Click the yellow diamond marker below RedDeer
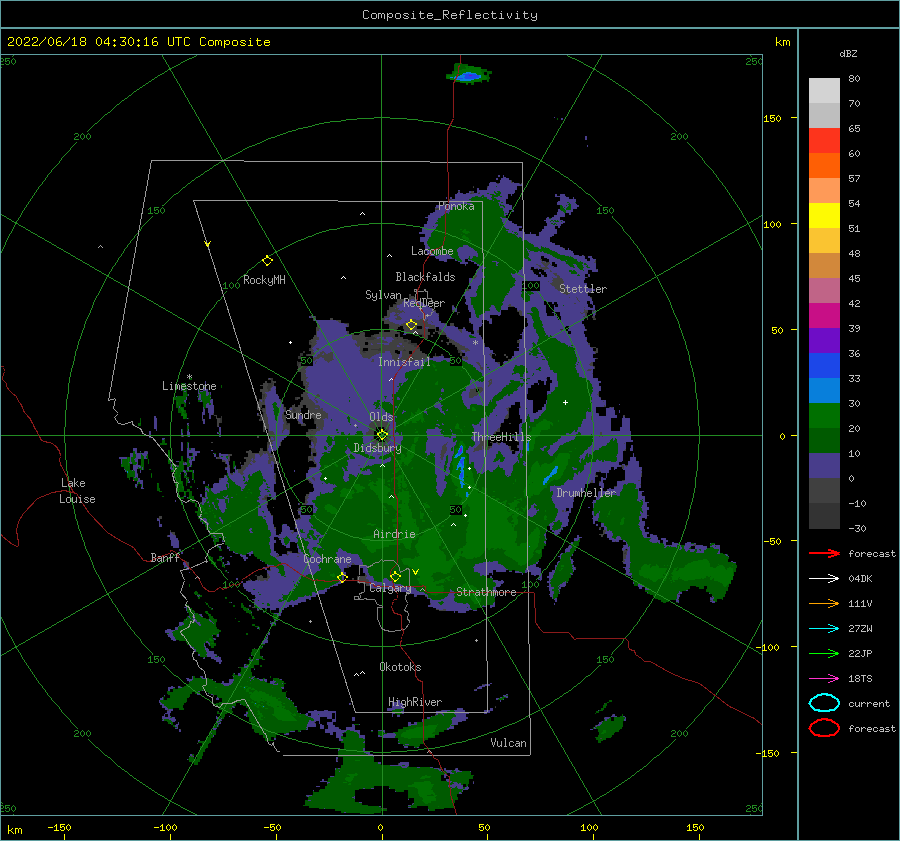Image resolution: width=900 pixels, height=841 pixels. point(411,325)
